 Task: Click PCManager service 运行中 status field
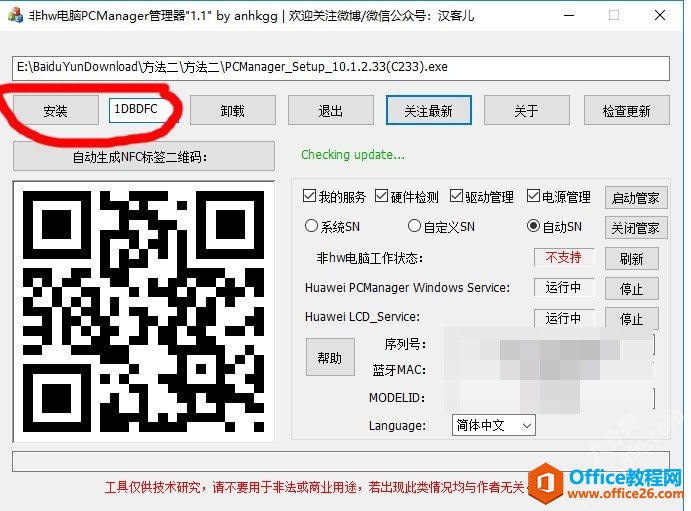tap(564, 288)
